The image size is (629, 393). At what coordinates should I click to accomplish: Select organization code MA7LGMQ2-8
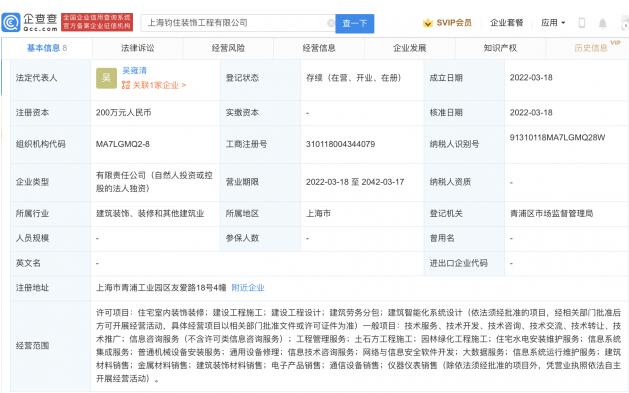122,144
